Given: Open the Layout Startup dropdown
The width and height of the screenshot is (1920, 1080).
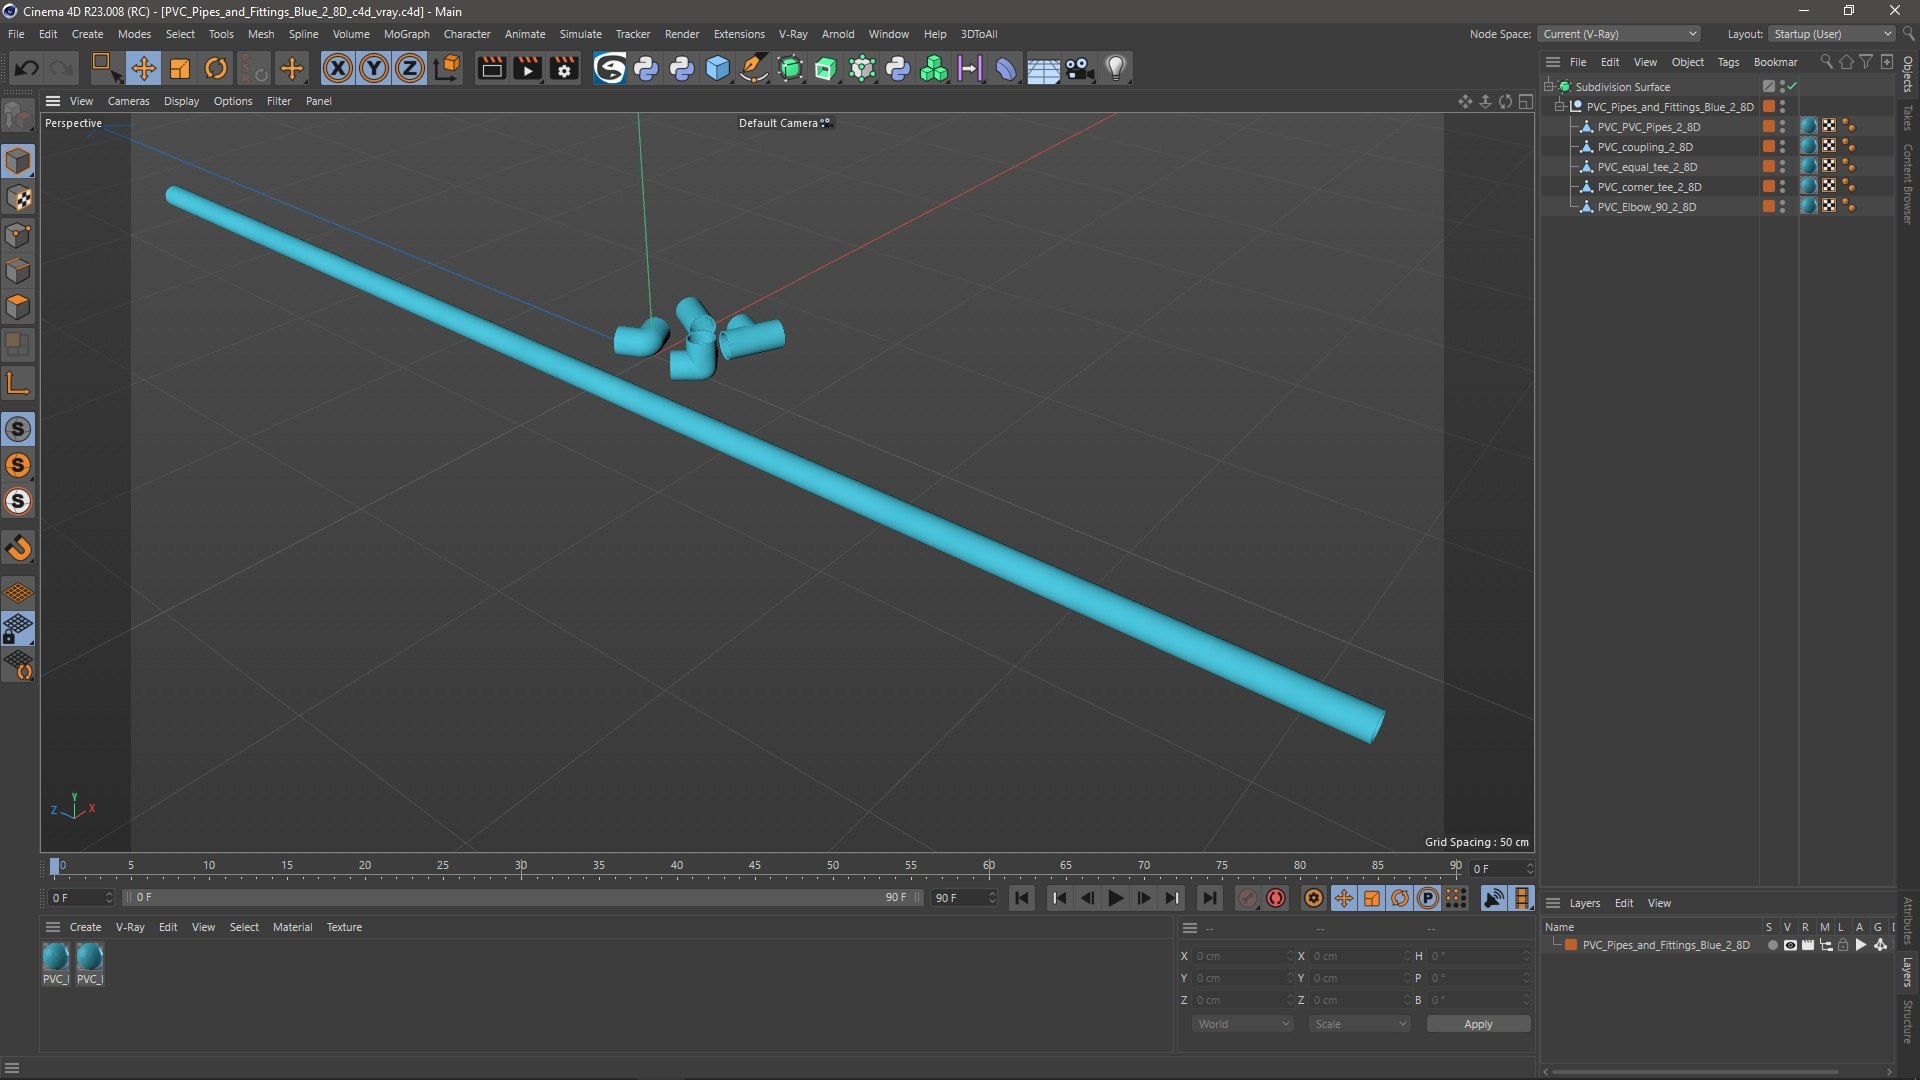Looking at the screenshot, I should click(1832, 34).
